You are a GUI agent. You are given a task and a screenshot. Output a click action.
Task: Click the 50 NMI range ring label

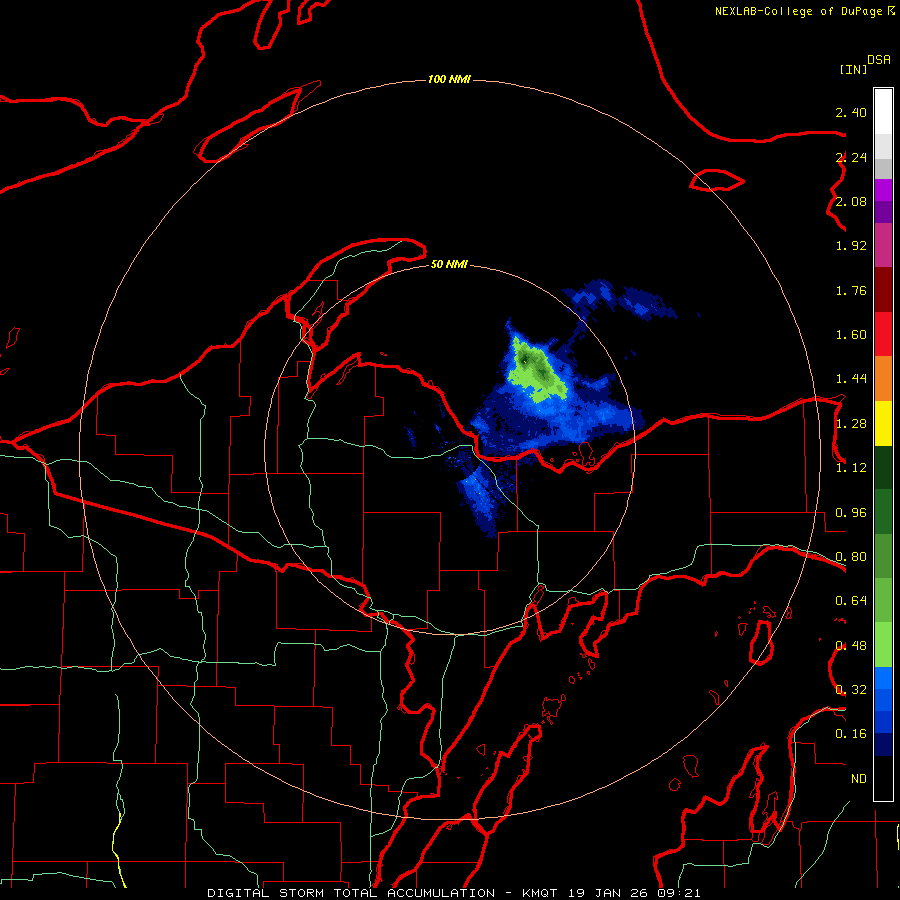point(449,264)
